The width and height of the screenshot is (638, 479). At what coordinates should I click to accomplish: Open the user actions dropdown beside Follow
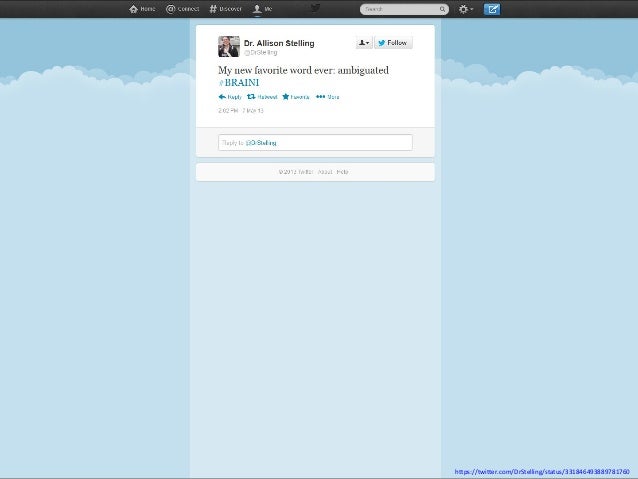point(364,43)
